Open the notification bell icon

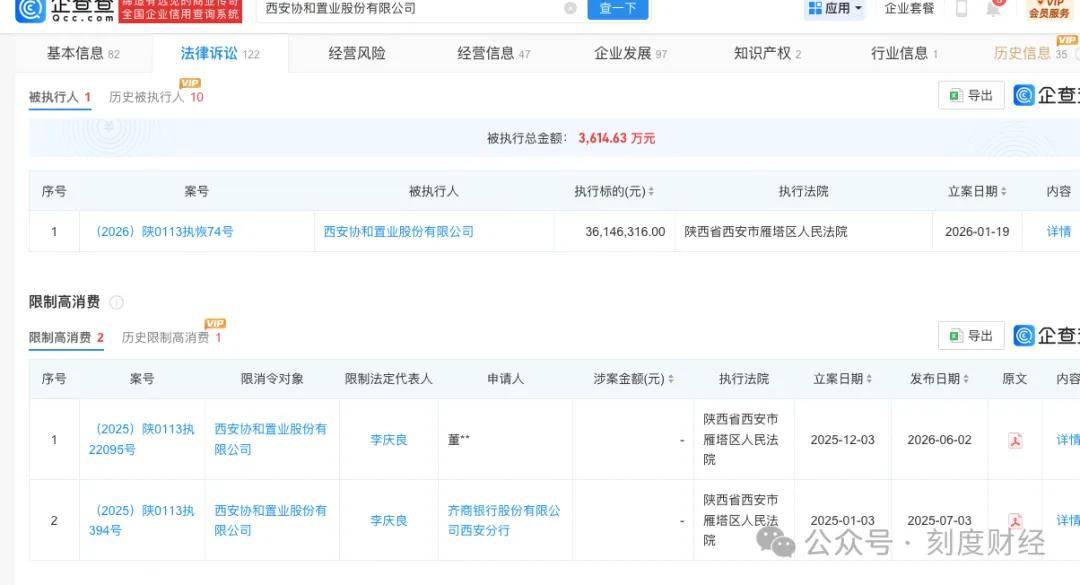993,8
